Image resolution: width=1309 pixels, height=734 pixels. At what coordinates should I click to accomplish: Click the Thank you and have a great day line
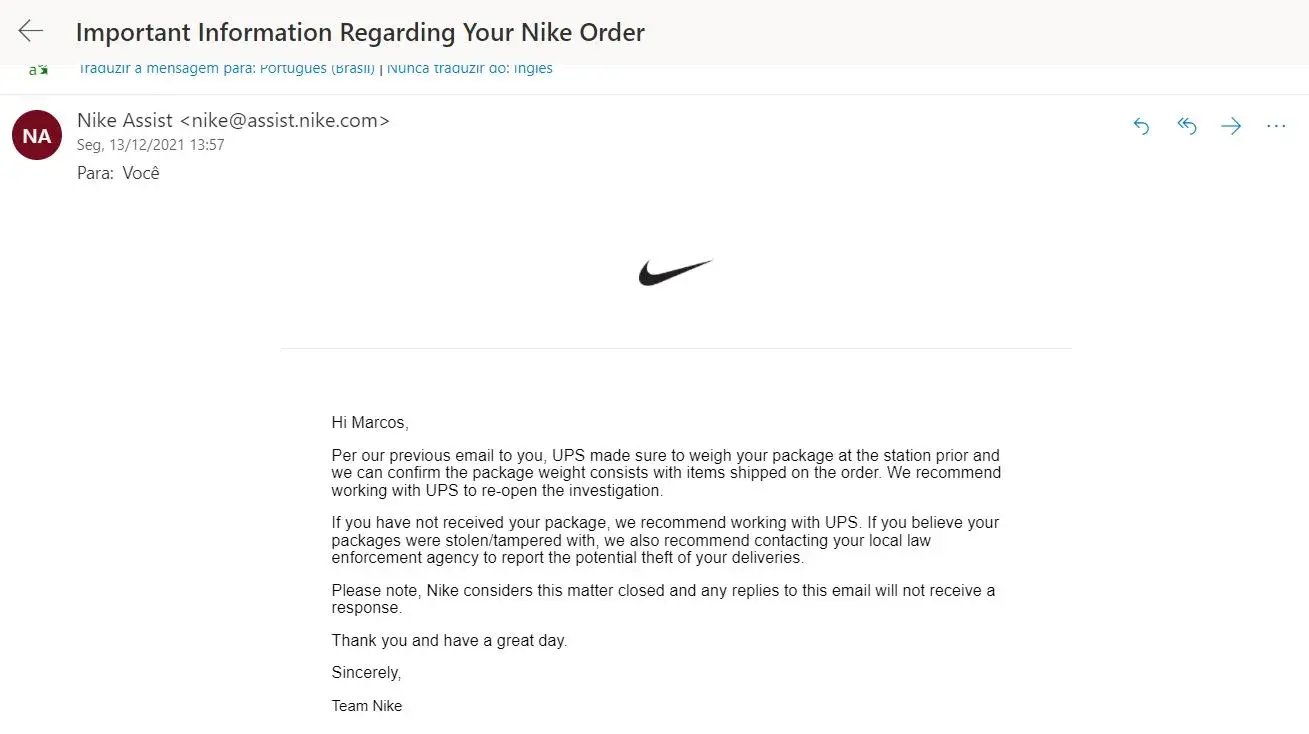pyautogui.click(x=449, y=641)
